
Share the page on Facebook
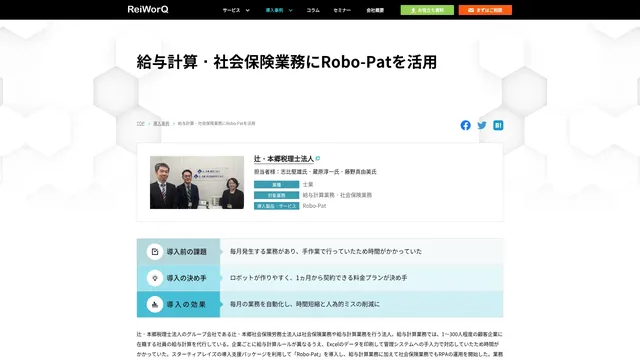tap(466, 125)
